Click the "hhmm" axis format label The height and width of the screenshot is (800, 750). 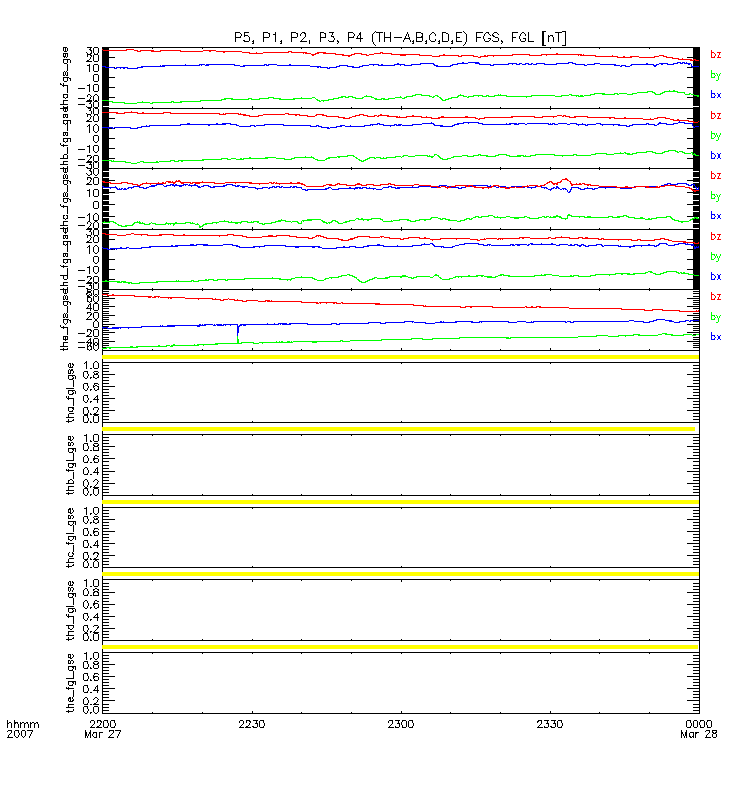pos(22,724)
